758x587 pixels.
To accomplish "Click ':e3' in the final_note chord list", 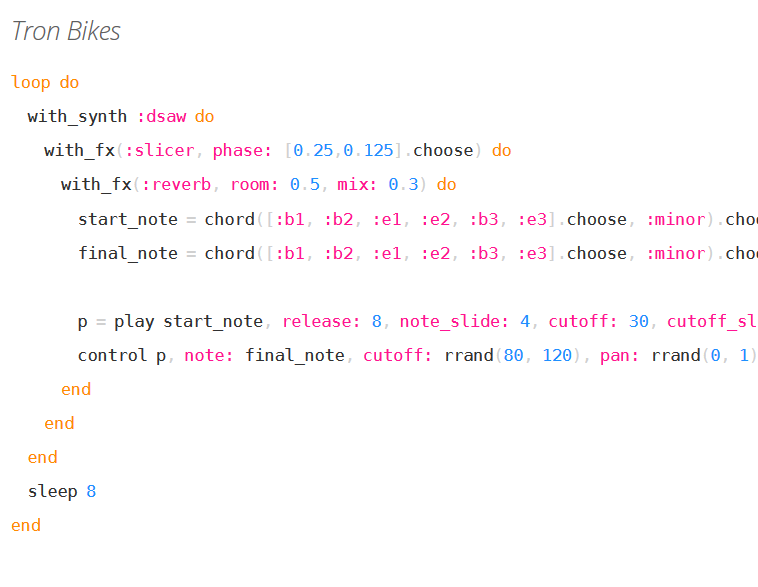I will (x=532, y=253).
